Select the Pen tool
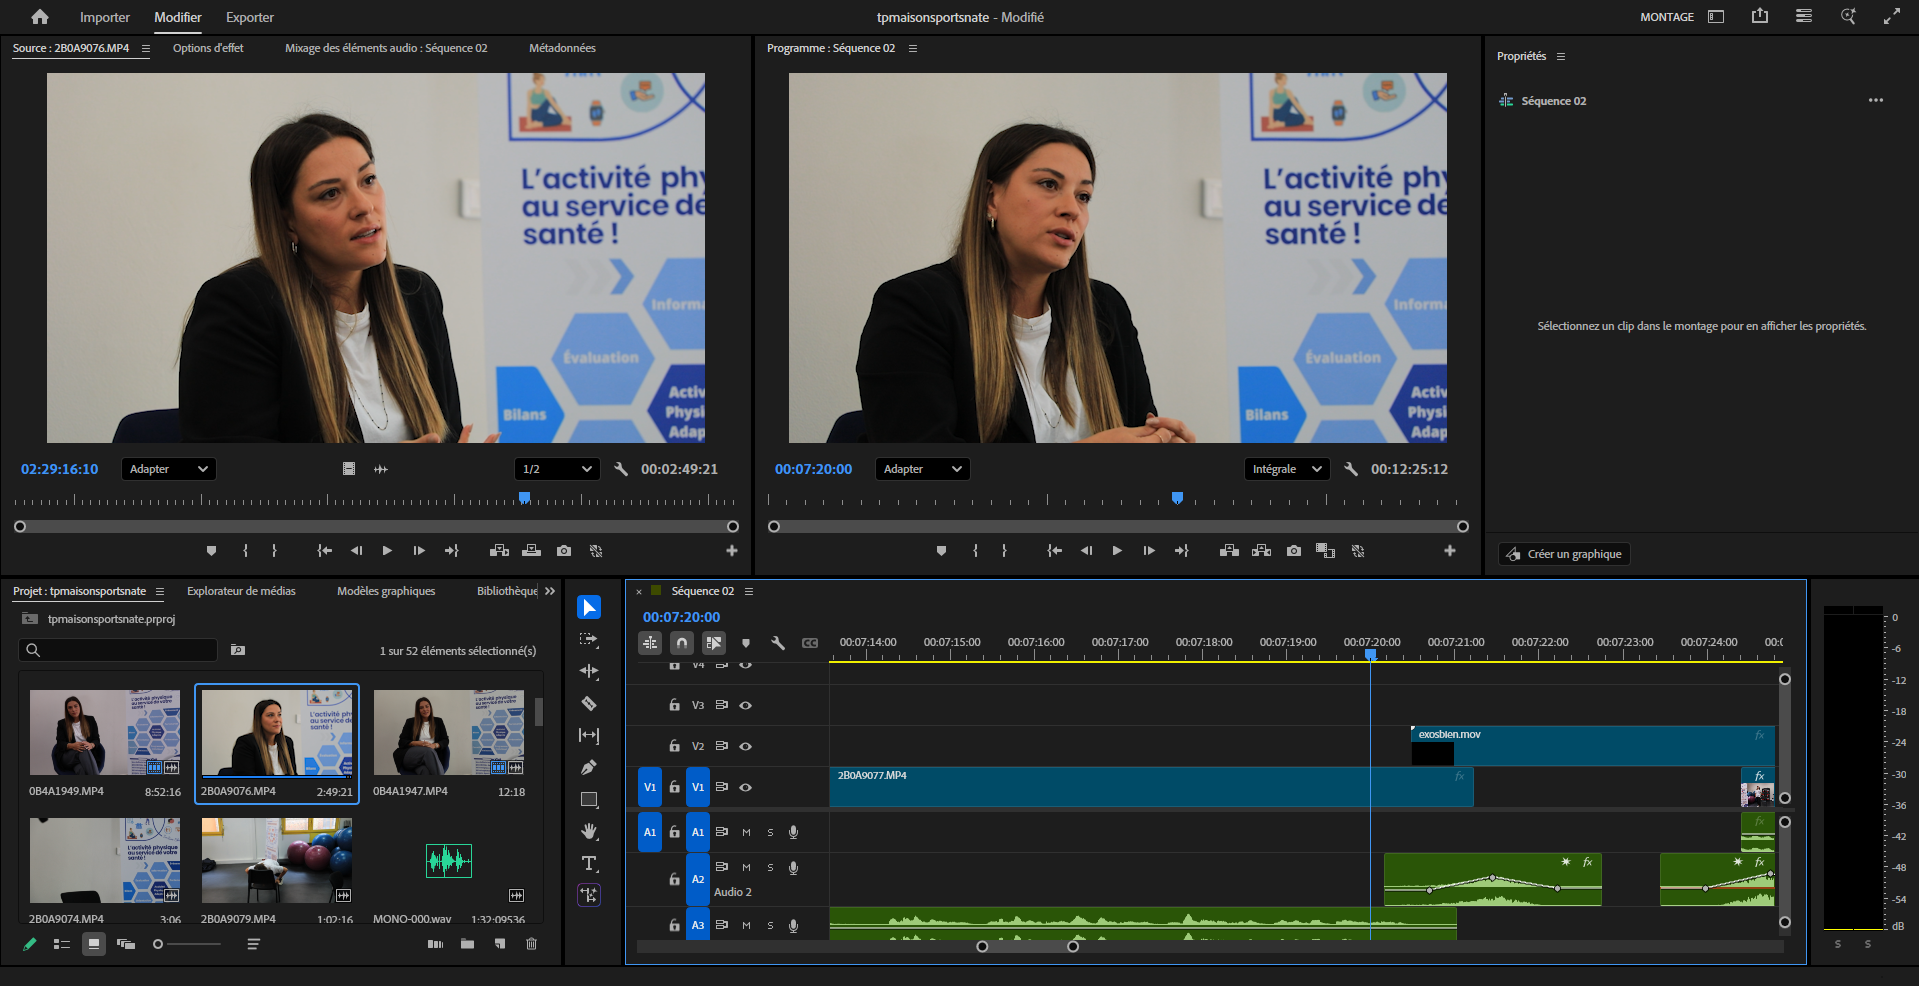1919x986 pixels. click(x=589, y=768)
